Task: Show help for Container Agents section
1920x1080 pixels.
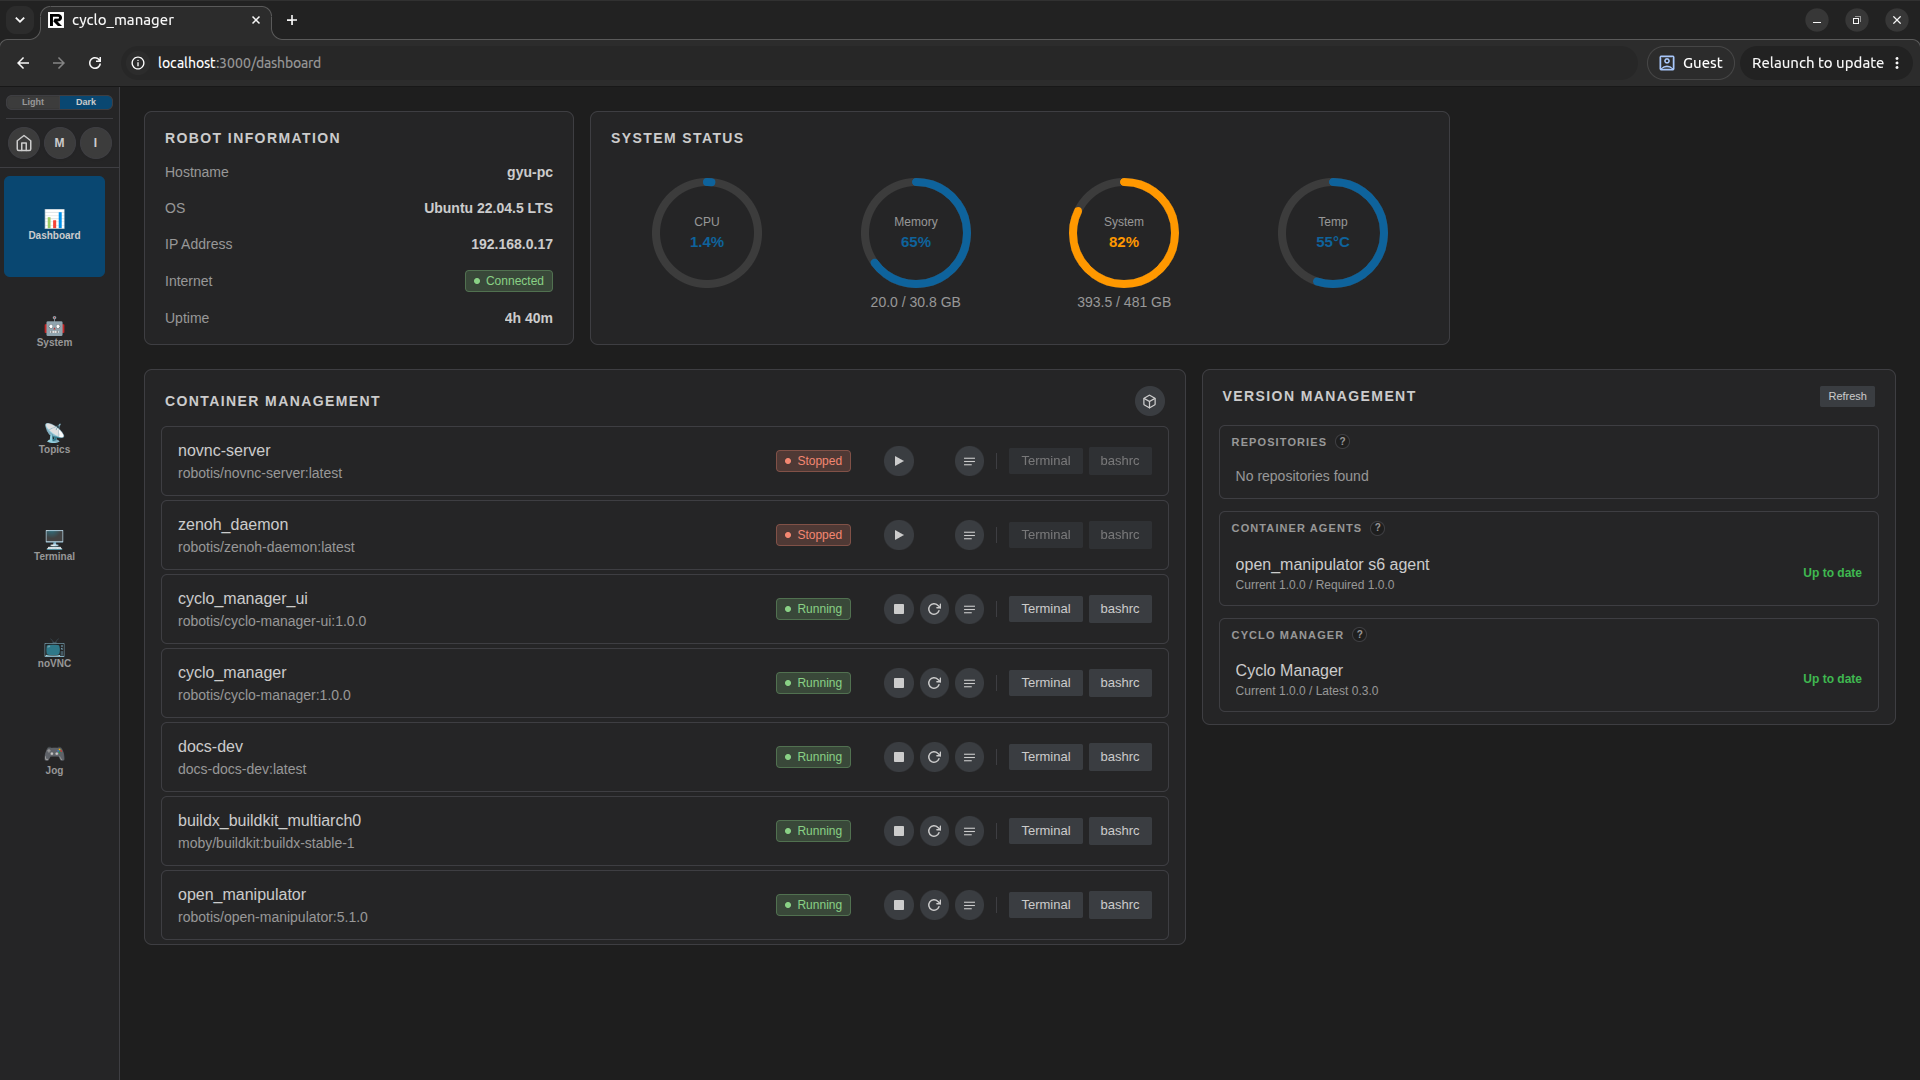Action: 1377,528
